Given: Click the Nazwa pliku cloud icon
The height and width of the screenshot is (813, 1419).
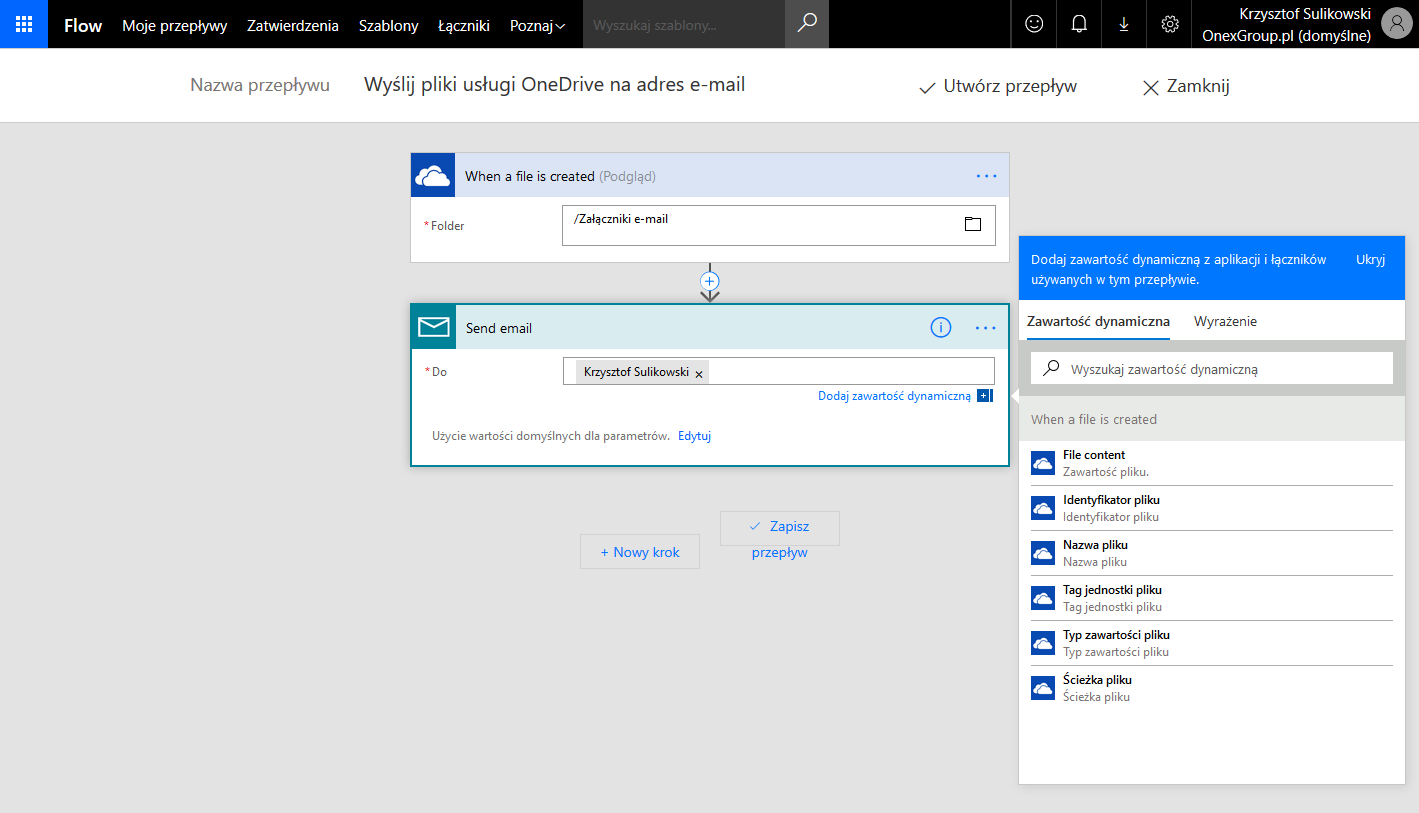Looking at the screenshot, I should pyautogui.click(x=1043, y=553).
